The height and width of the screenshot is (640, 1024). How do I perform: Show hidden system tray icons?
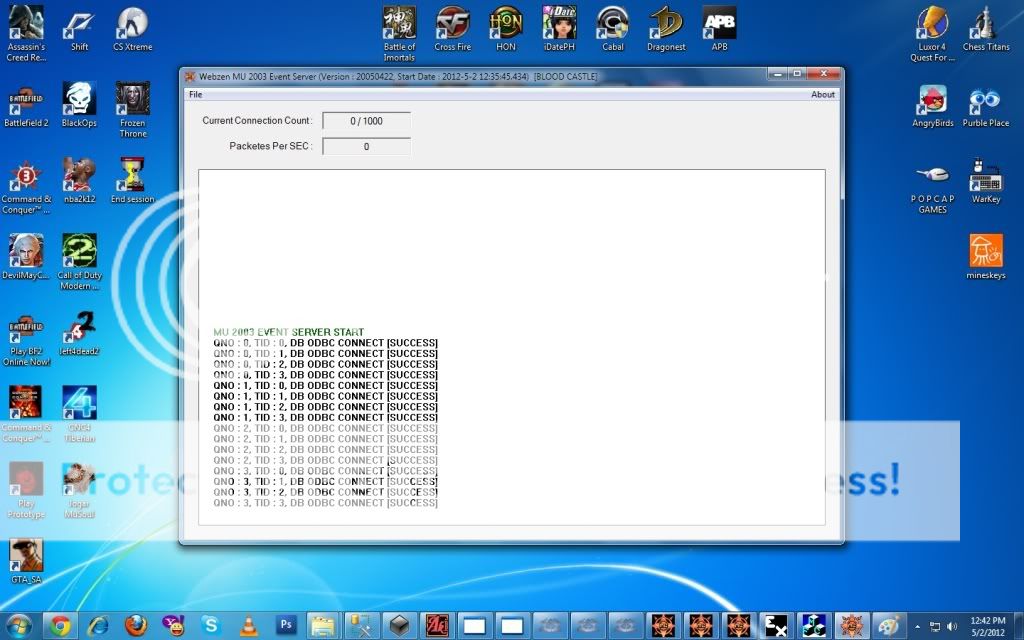[x=919, y=625]
